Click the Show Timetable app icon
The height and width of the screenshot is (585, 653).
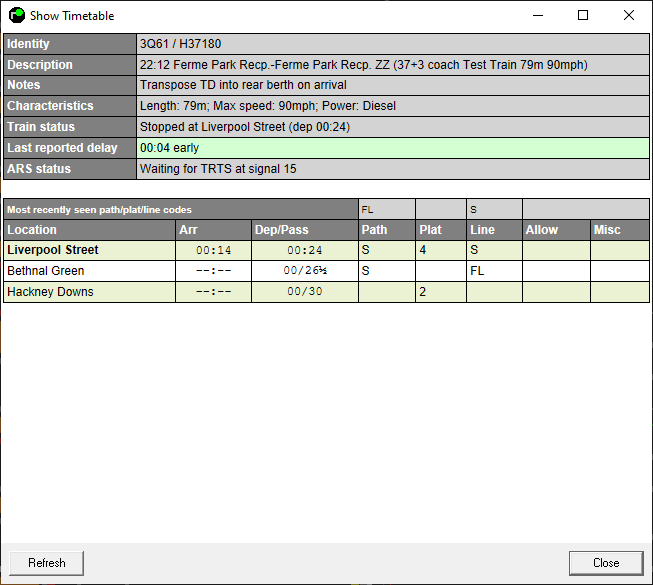coord(17,15)
